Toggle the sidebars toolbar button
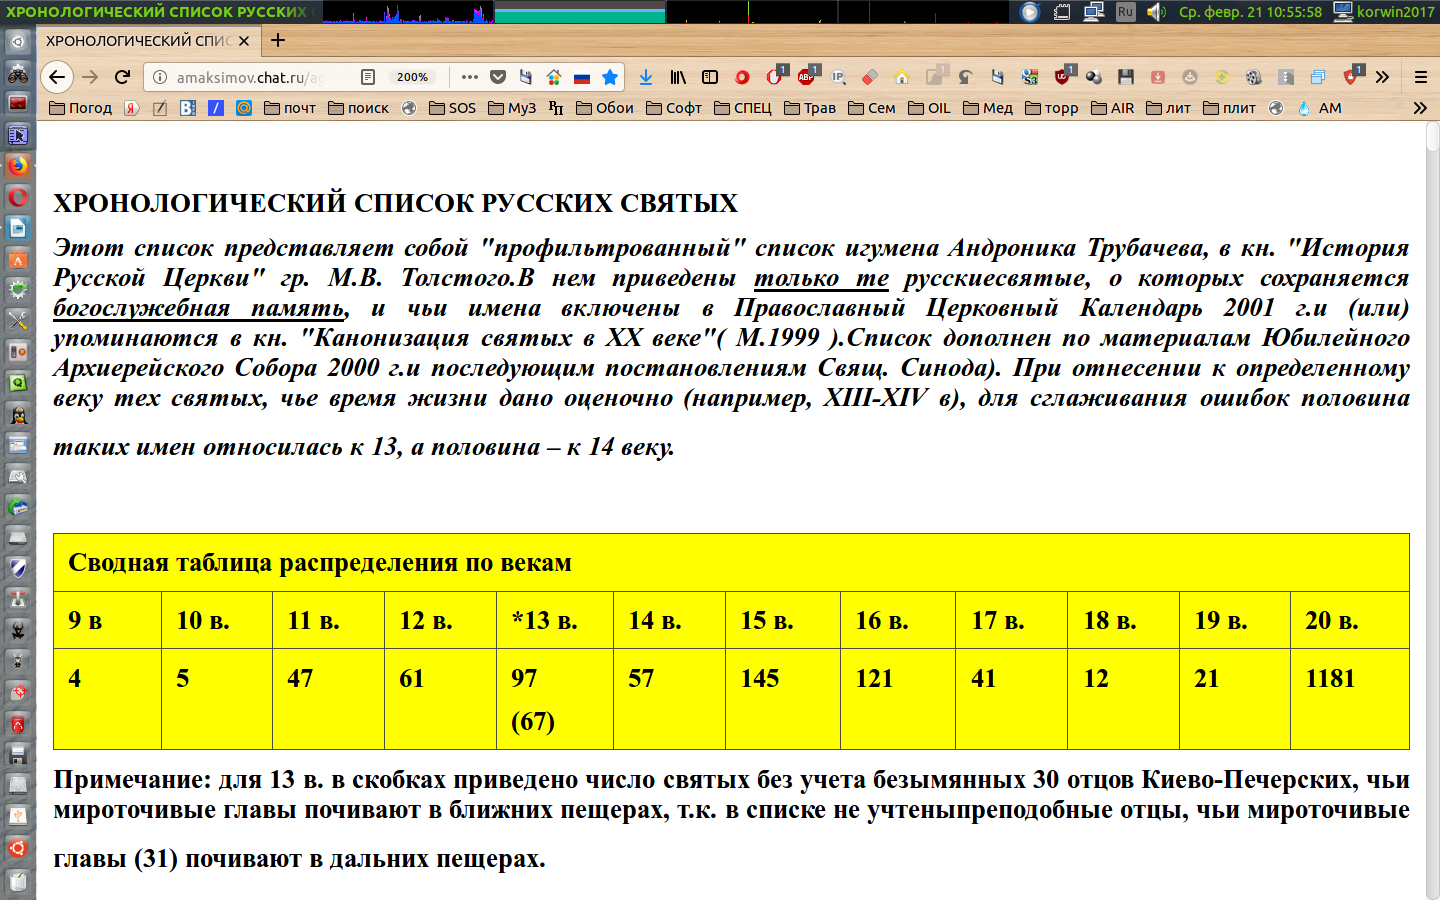Viewport: 1440px width, 900px height. 710,77
